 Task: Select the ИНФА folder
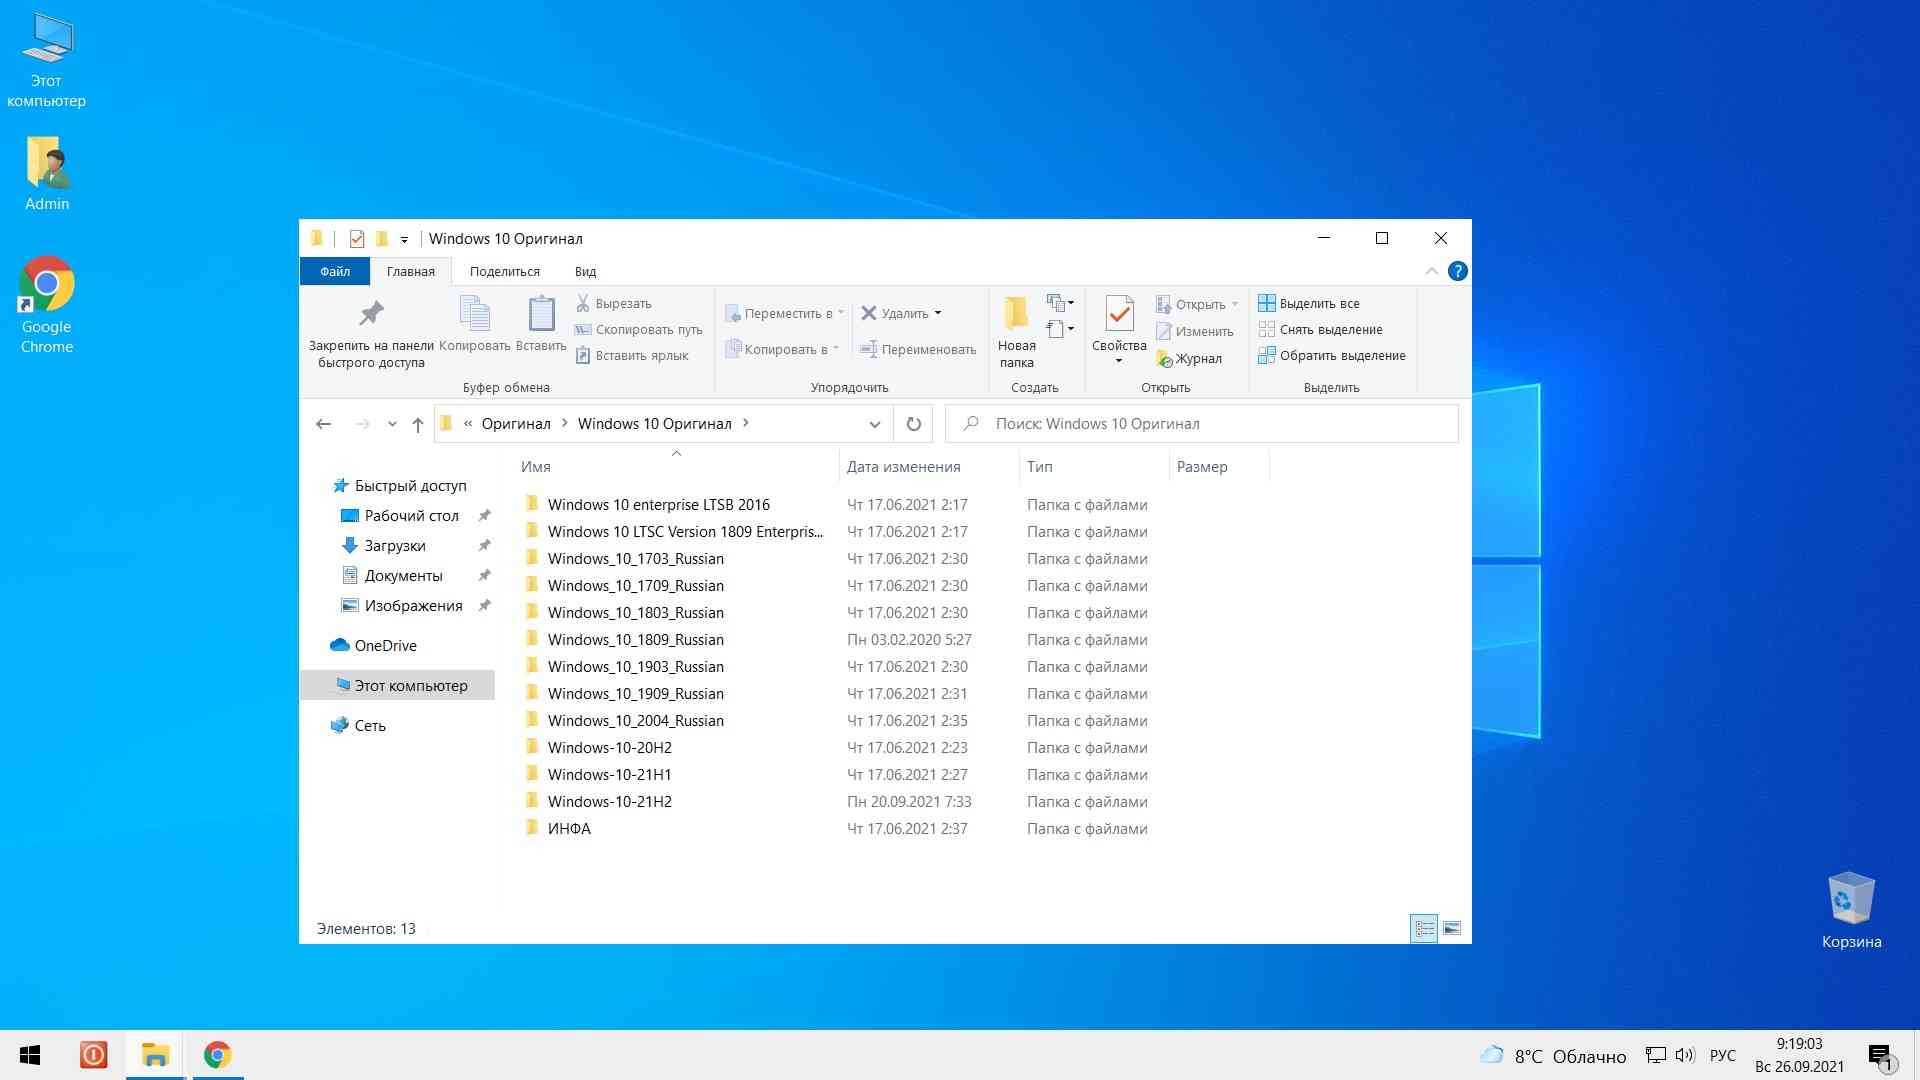point(569,829)
